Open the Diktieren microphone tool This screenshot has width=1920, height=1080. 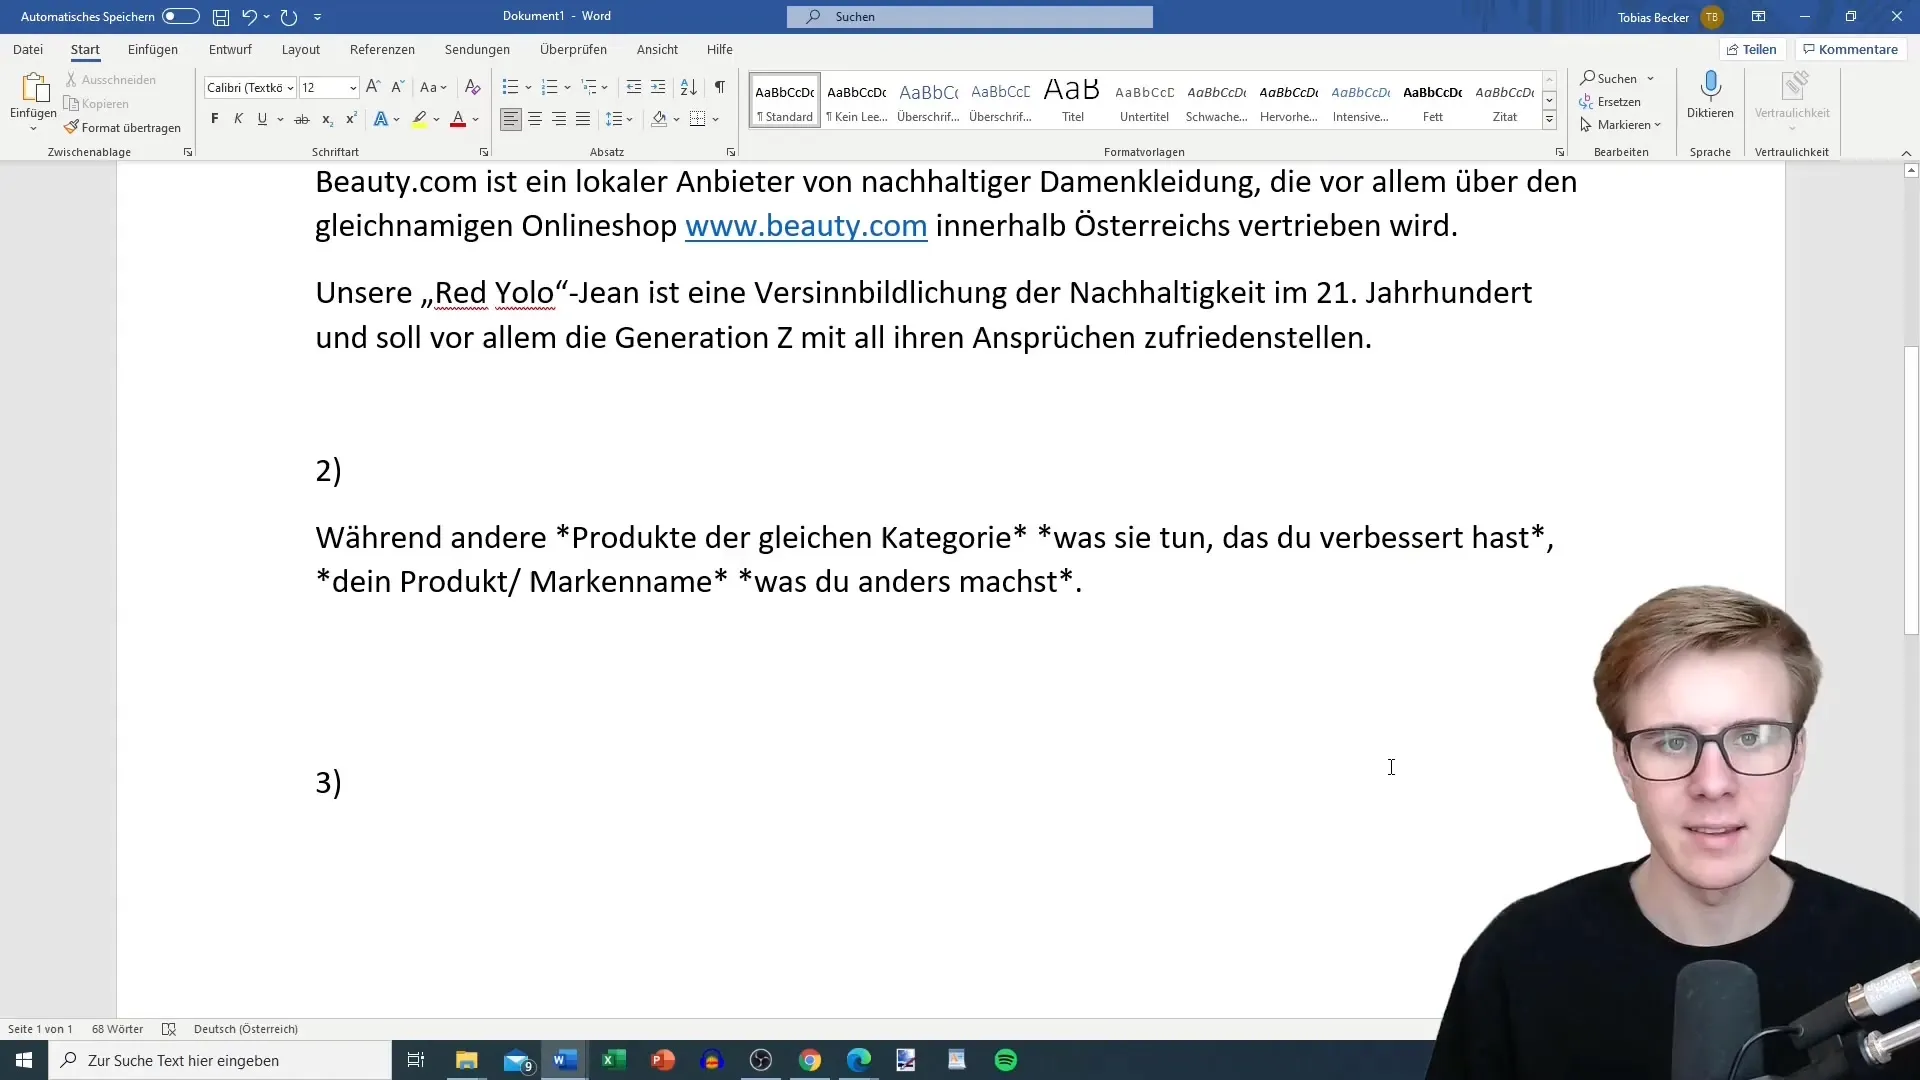coord(1710,95)
